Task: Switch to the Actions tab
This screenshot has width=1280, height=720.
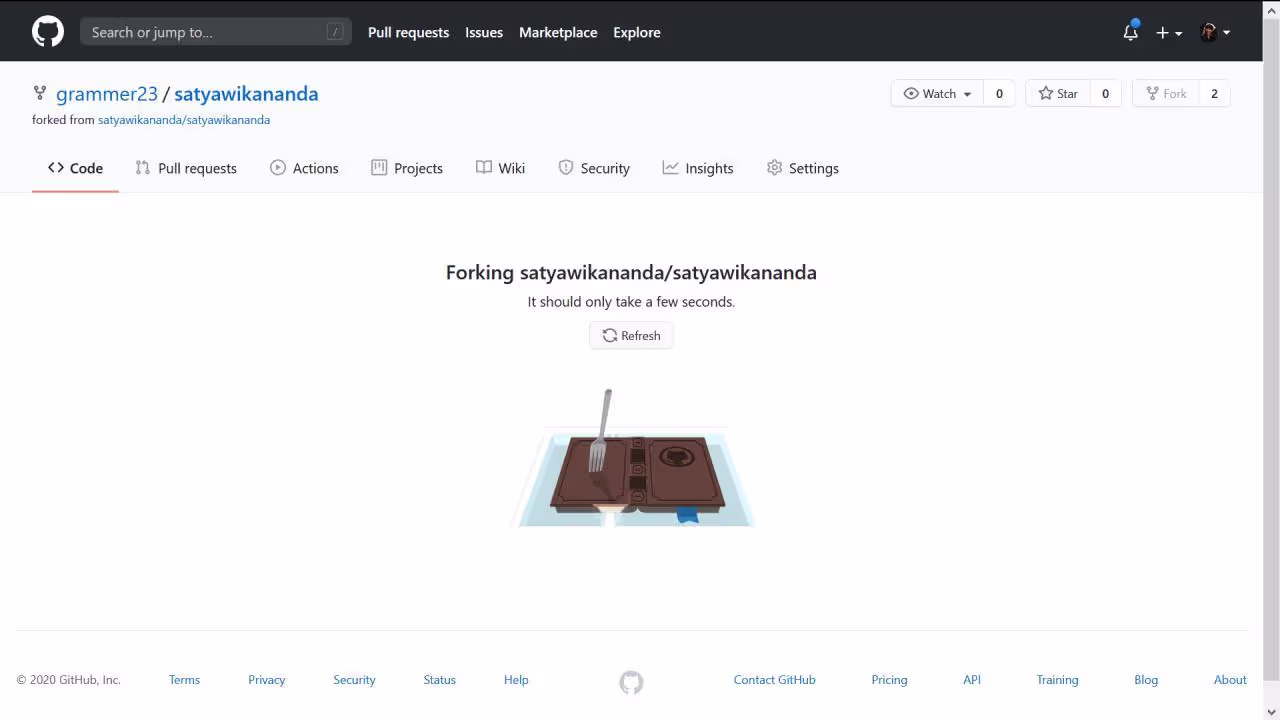Action: (x=304, y=168)
